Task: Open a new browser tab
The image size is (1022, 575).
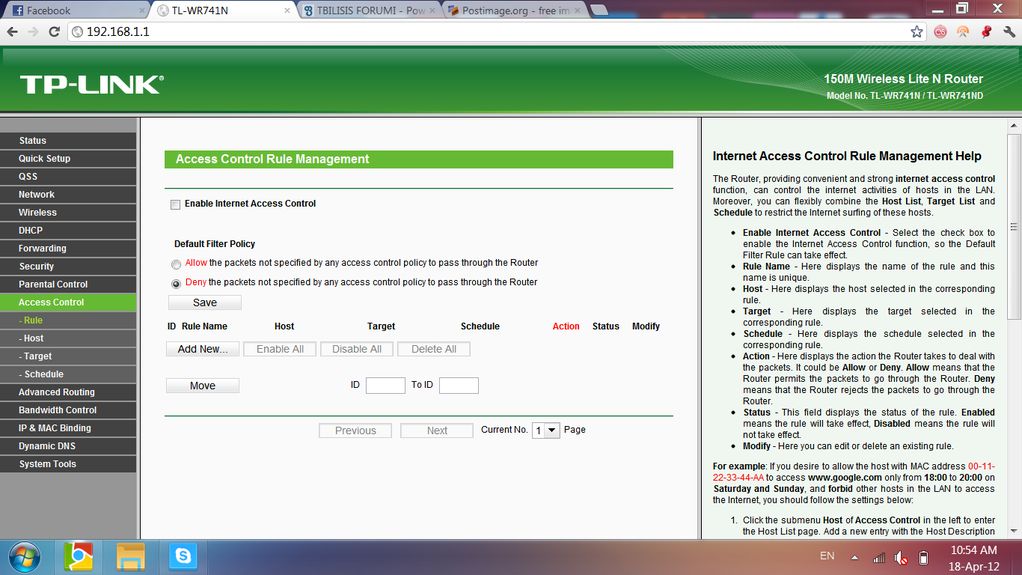Action: [598, 10]
